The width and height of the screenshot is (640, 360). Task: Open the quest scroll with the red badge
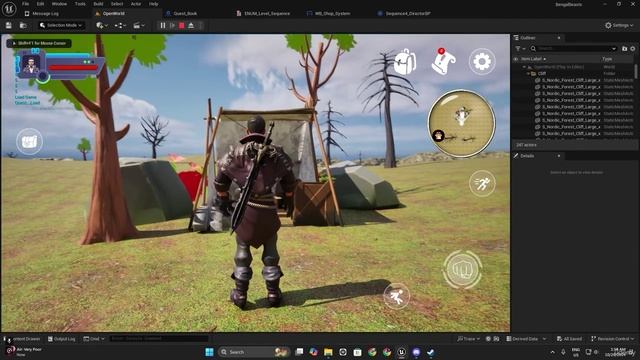point(443,62)
